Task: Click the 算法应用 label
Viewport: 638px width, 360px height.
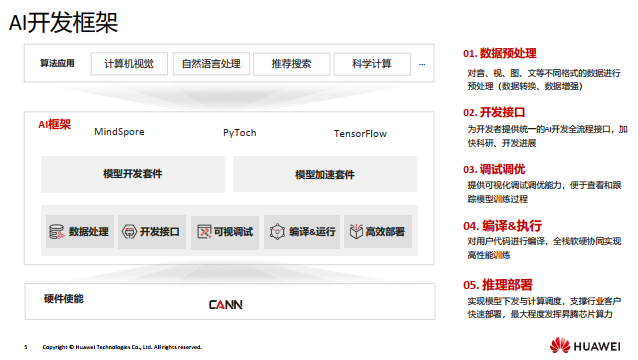Action: coord(57,63)
